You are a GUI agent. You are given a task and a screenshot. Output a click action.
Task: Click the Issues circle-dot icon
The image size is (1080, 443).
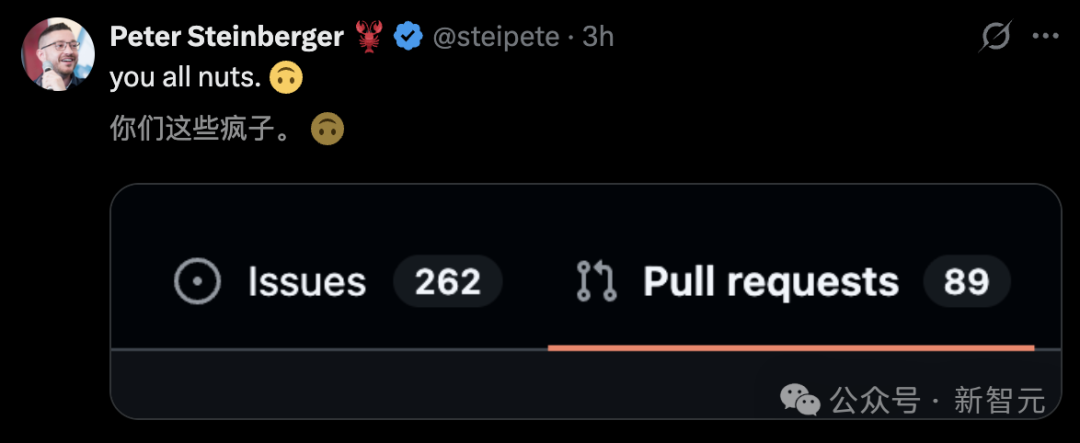pyautogui.click(x=197, y=282)
